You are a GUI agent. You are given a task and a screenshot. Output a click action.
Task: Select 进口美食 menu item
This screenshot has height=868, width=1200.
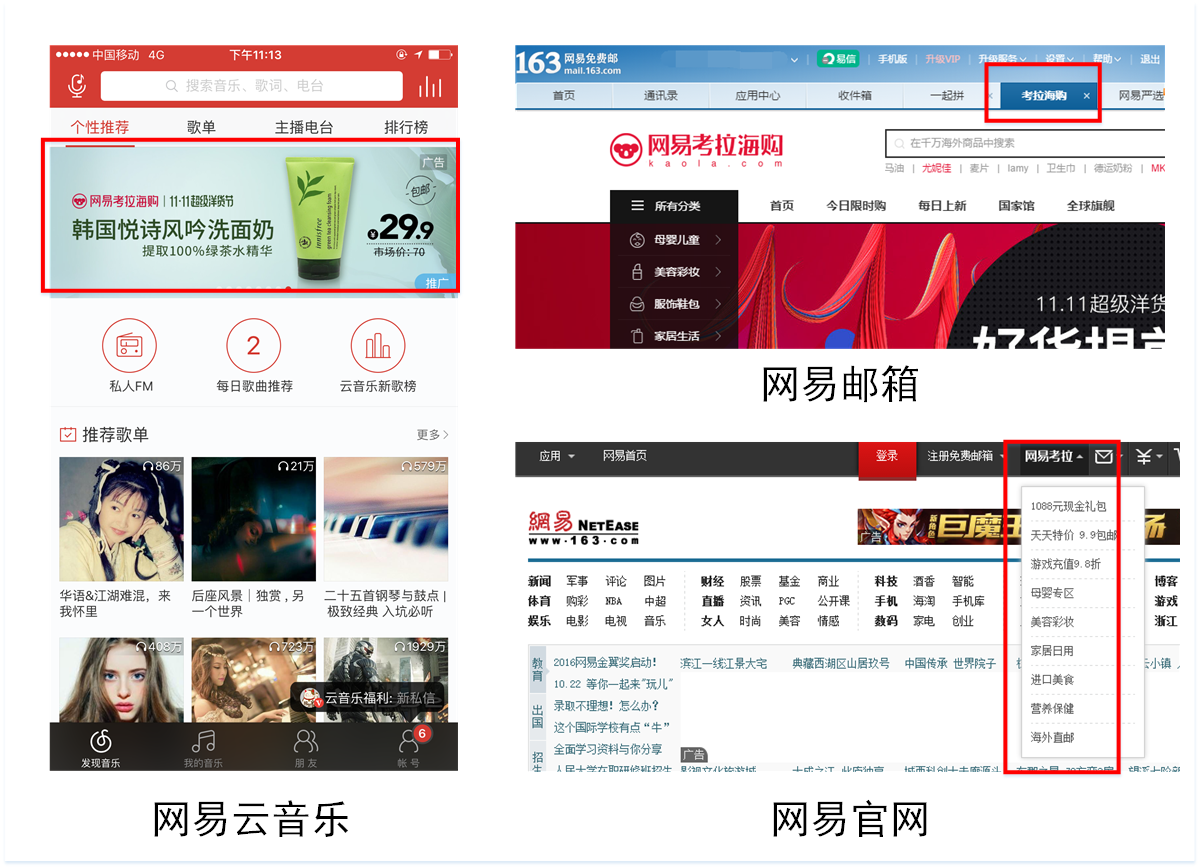(x=1052, y=680)
